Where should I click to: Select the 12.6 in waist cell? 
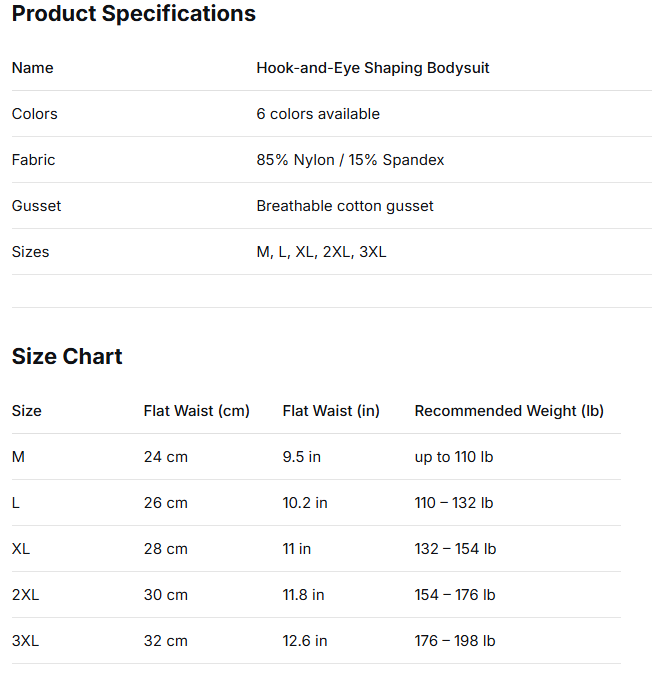305,641
